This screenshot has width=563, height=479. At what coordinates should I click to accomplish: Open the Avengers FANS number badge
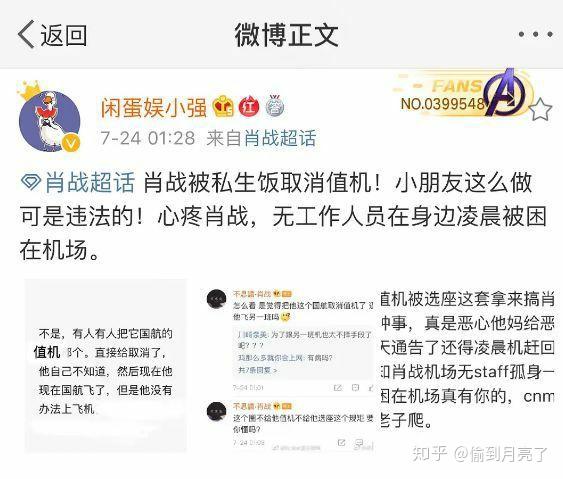[x=463, y=94]
